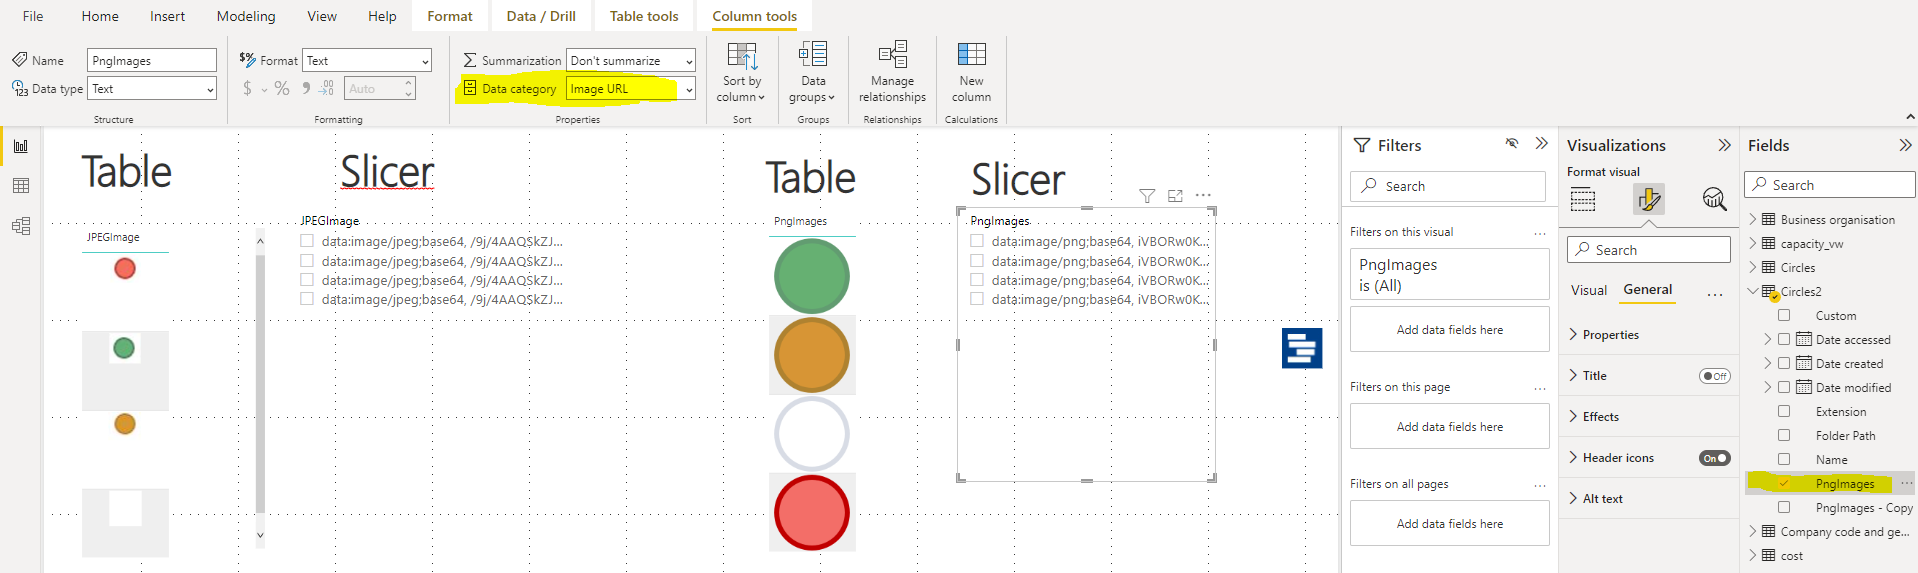Click the PngImages is (All) filter card

pos(1450,274)
